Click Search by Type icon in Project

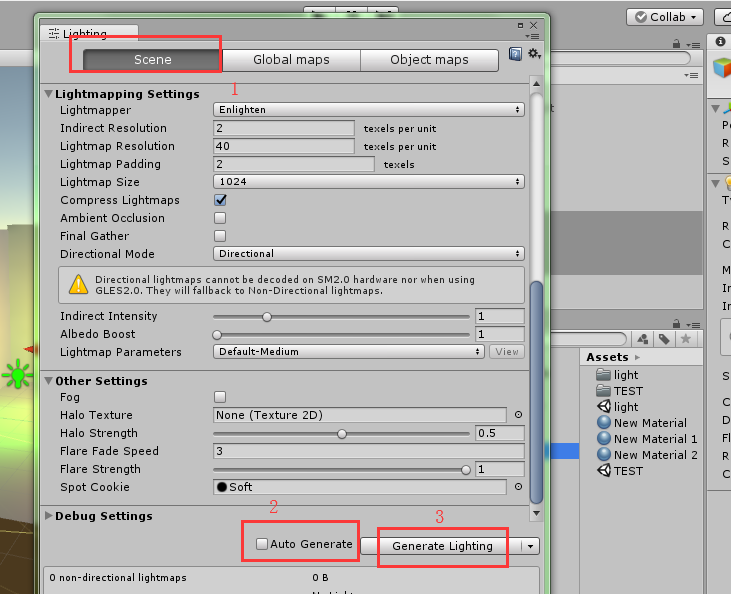click(x=643, y=339)
